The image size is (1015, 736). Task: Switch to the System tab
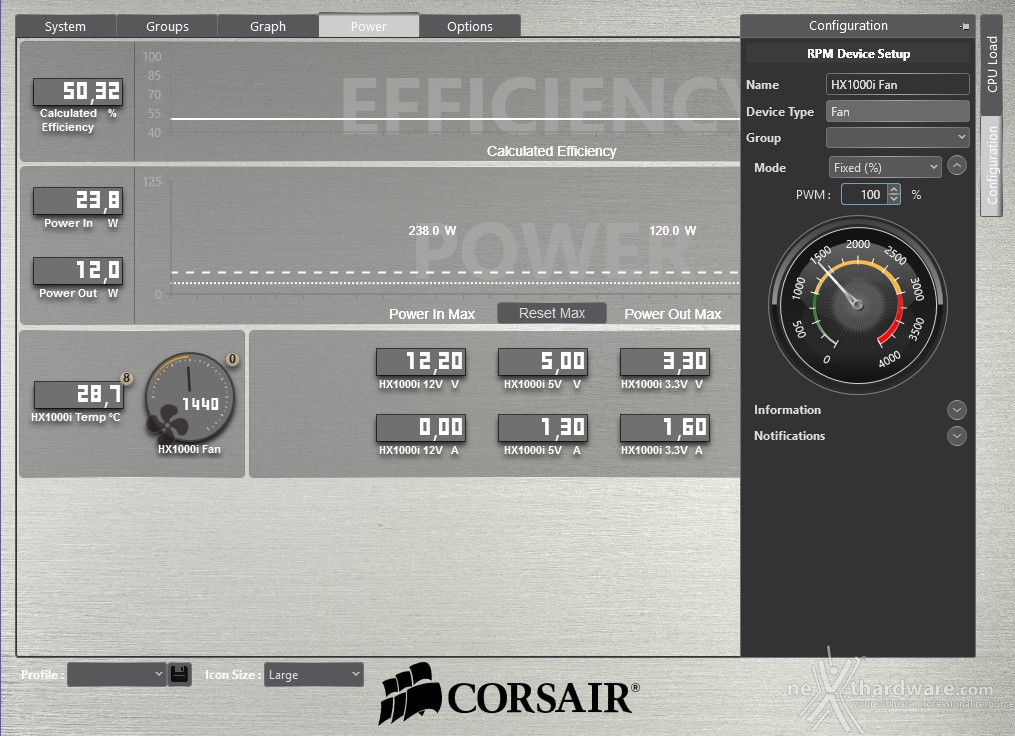coord(65,27)
